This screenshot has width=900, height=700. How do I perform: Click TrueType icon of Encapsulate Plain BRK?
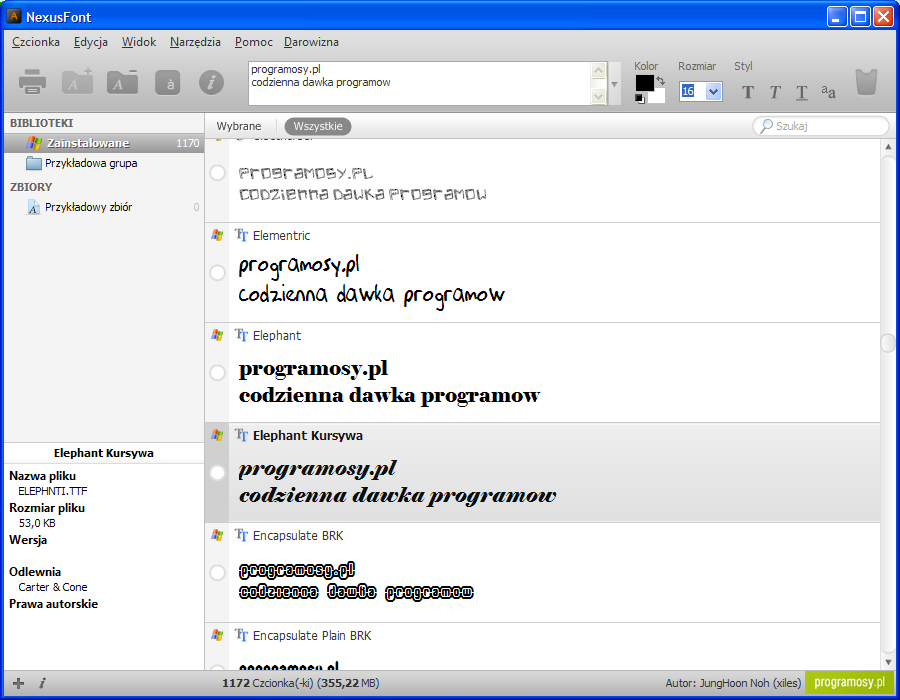click(241, 635)
